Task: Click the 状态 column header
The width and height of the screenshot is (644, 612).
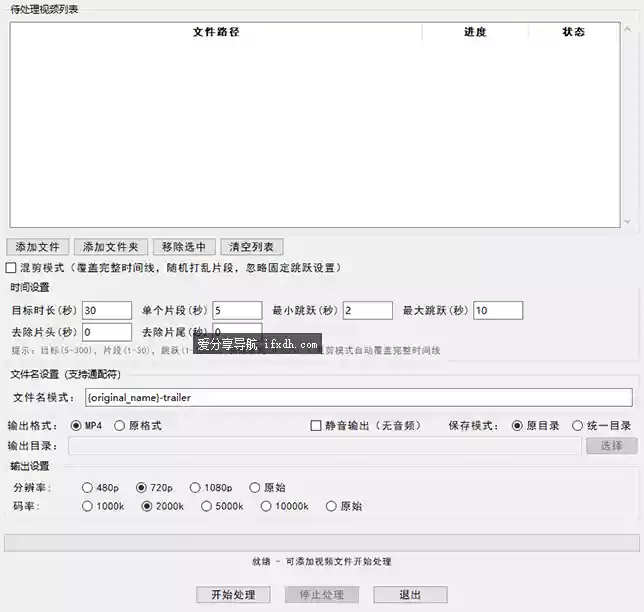Action: [x=573, y=32]
